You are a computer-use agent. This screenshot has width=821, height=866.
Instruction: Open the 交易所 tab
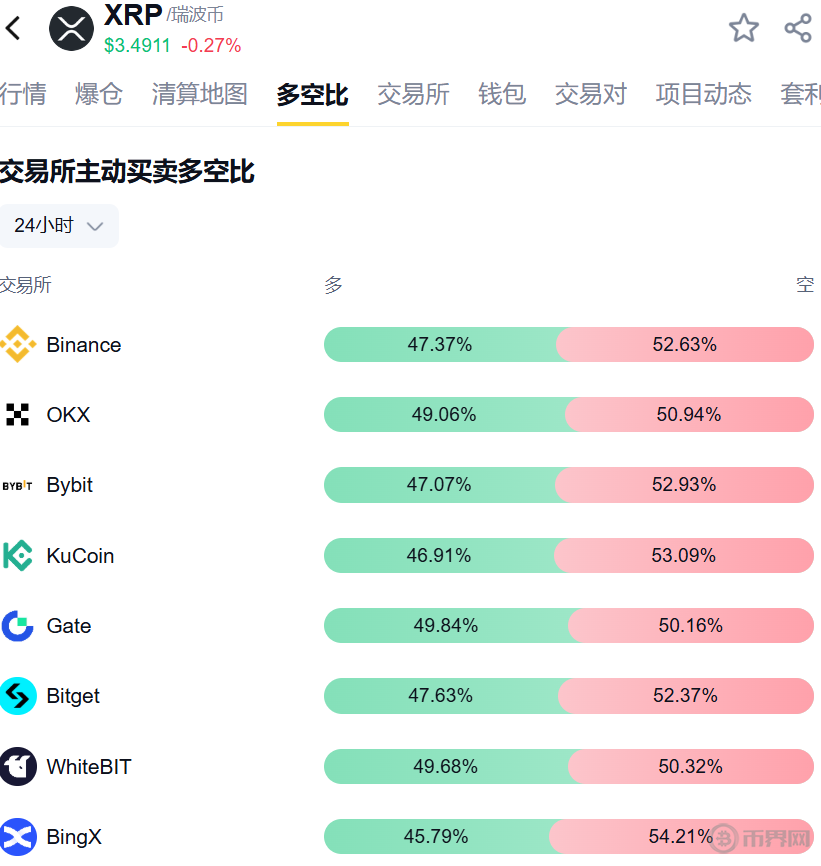[413, 94]
